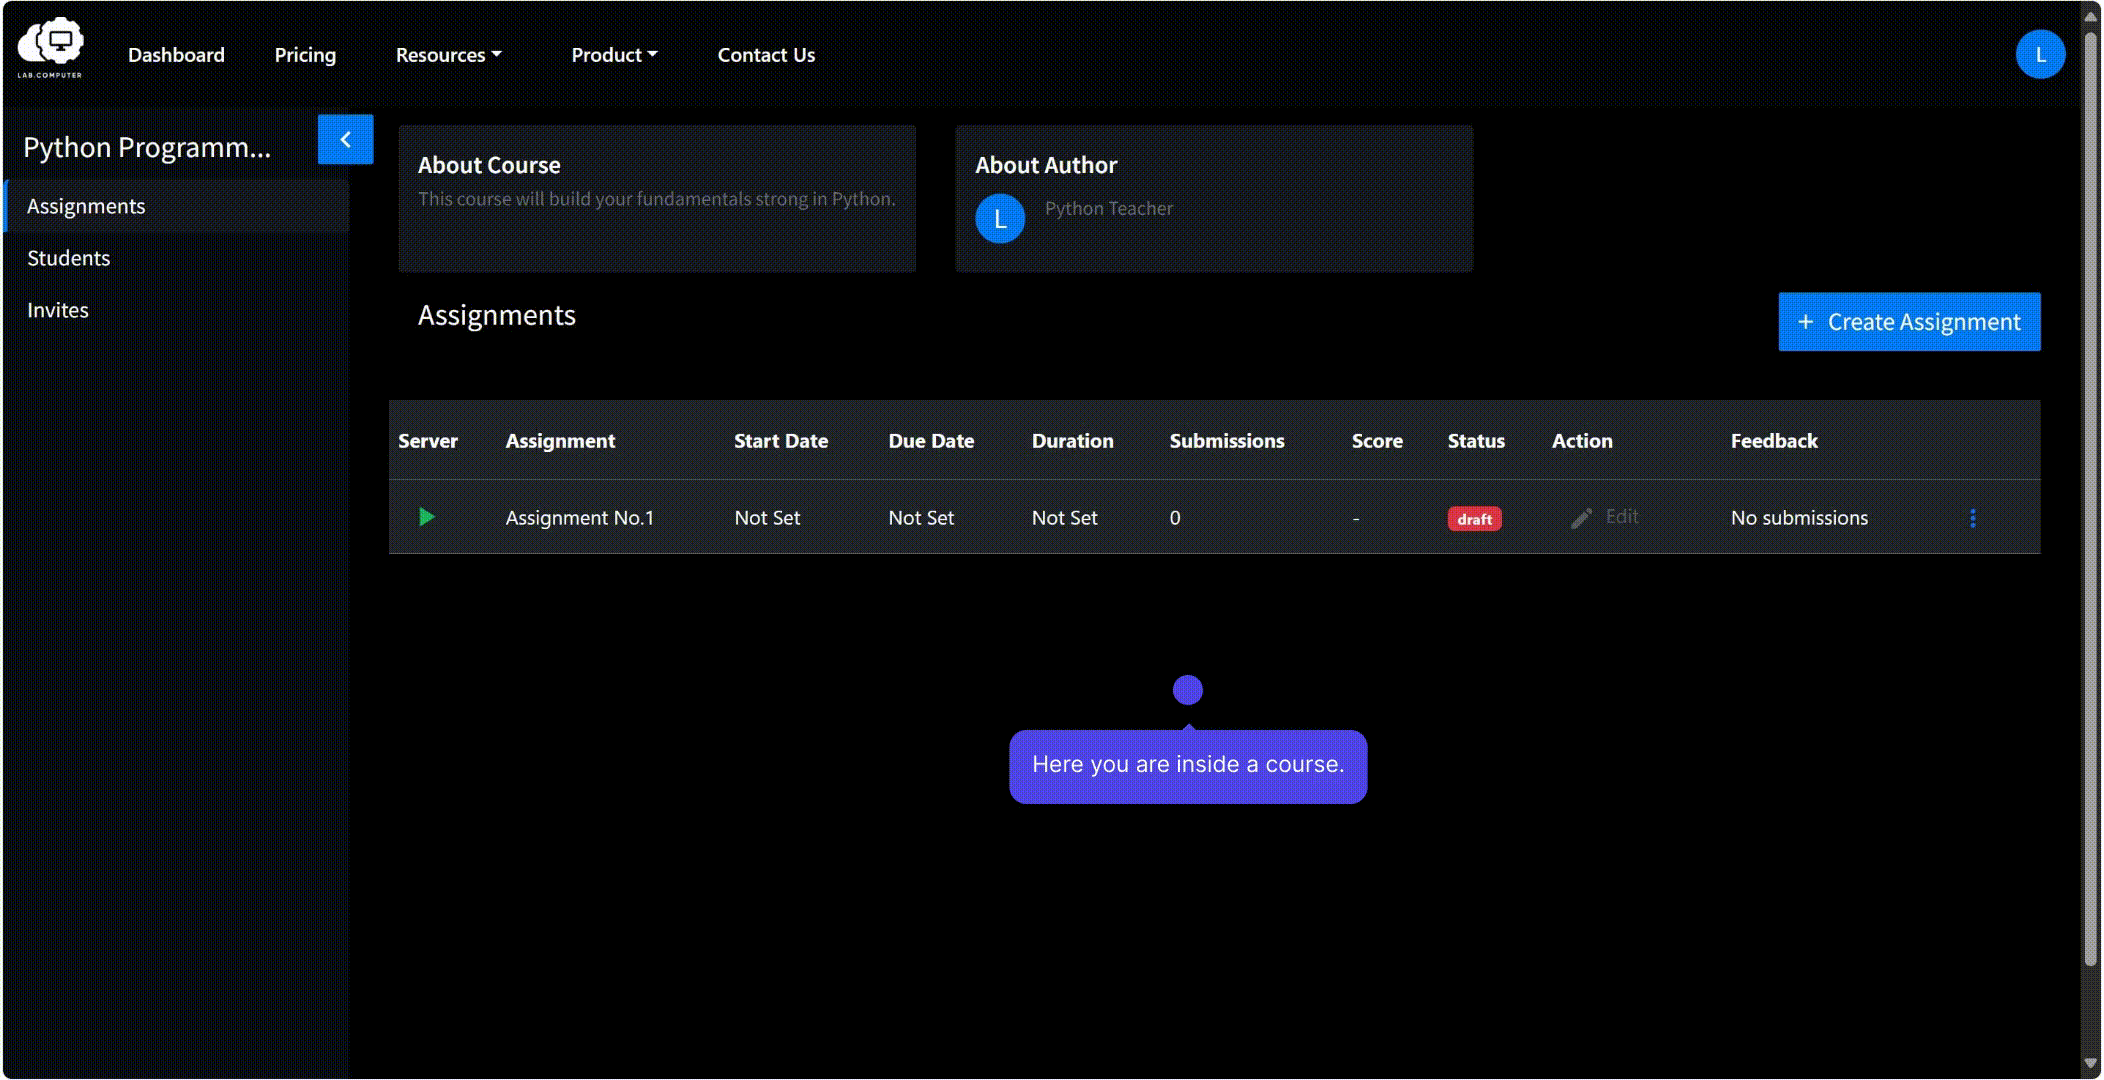Click the draft status badge
This screenshot has height=1080, width=2104.
(x=1474, y=519)
